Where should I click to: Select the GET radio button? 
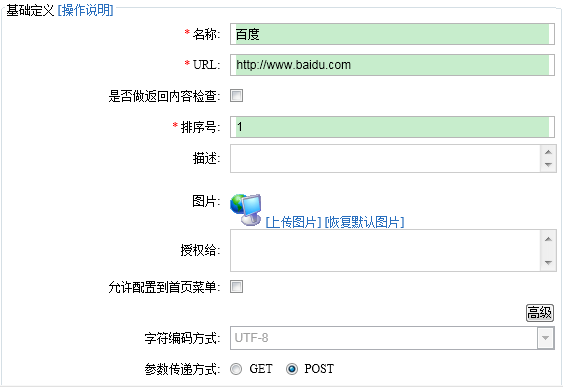pos(236,369)
